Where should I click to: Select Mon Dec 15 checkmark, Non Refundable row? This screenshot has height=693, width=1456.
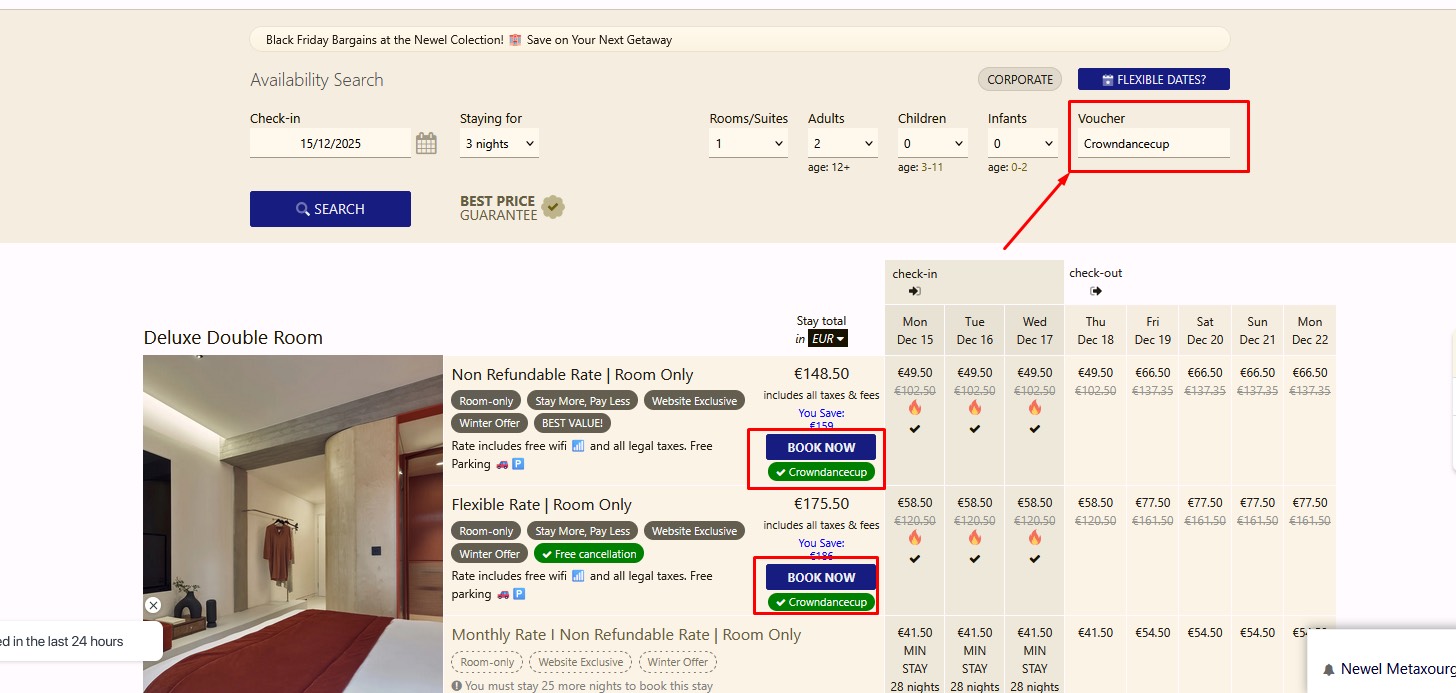click(914, 429)
